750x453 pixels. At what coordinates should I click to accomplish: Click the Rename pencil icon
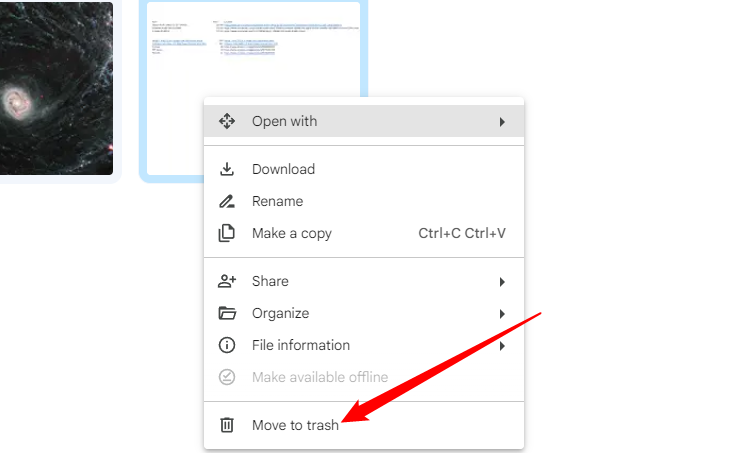point(227,201)
